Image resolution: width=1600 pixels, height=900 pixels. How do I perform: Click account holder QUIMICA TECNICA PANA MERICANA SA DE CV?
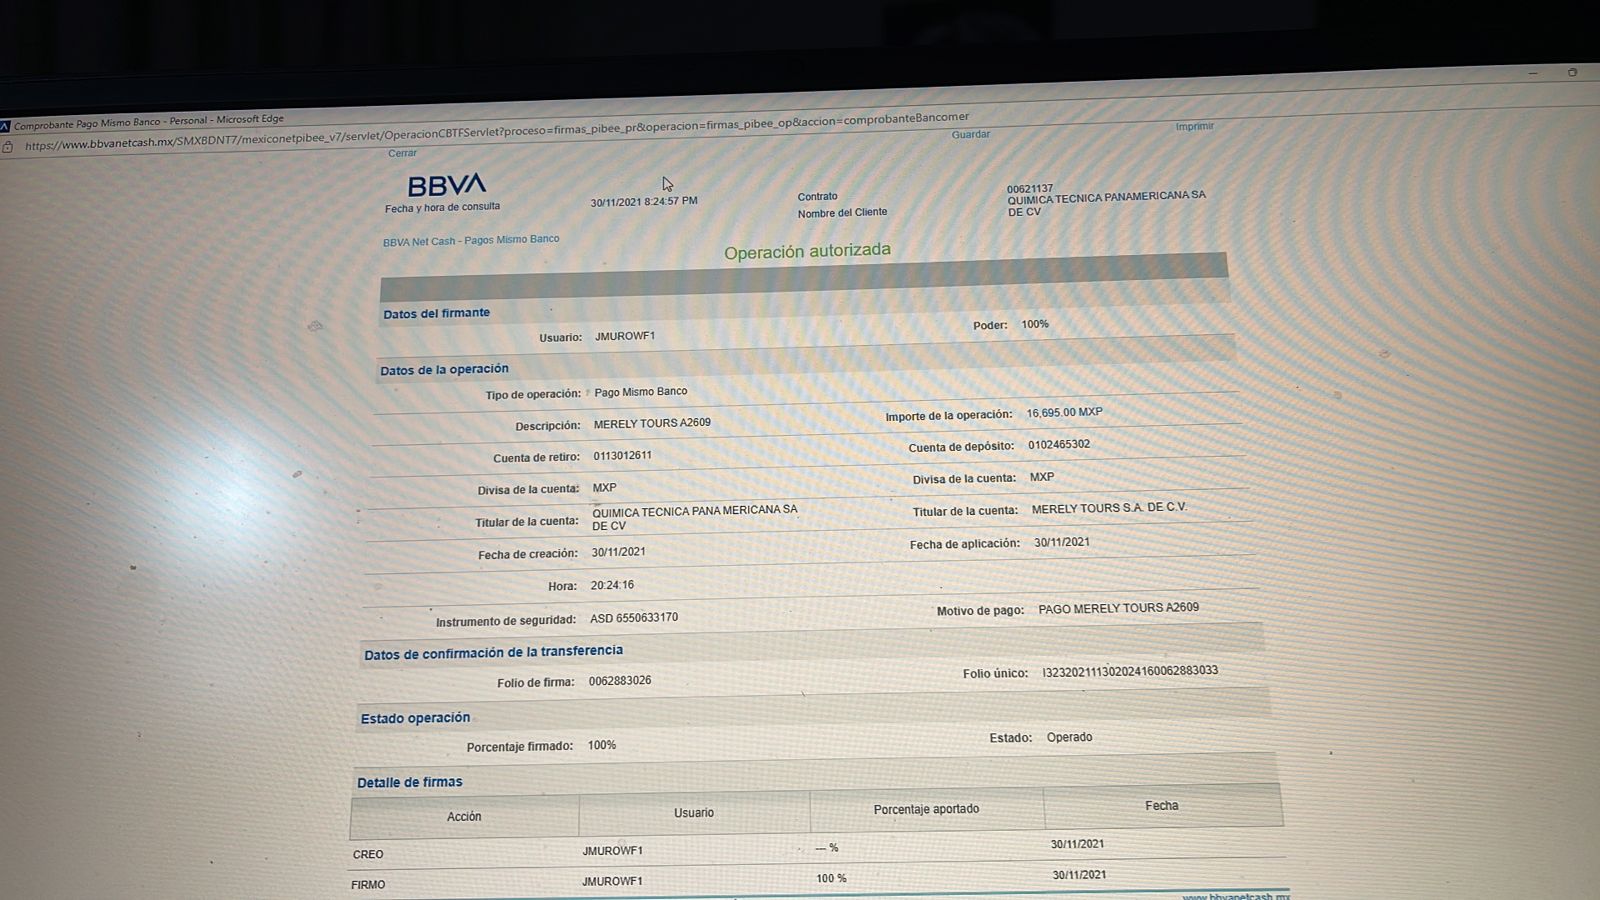[695, 517]
